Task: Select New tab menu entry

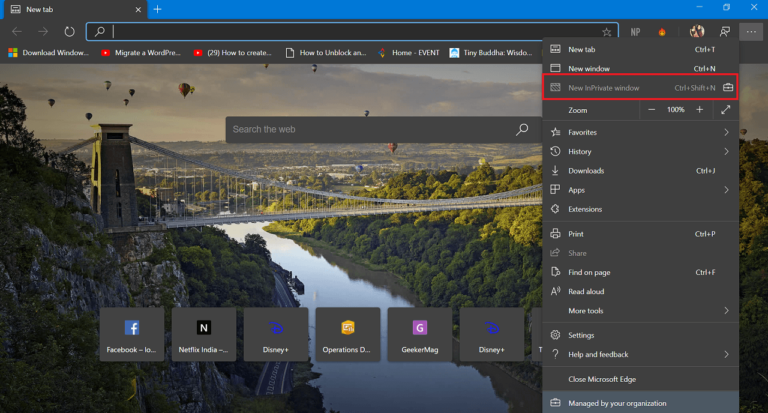Action: [x=640, y=49]
